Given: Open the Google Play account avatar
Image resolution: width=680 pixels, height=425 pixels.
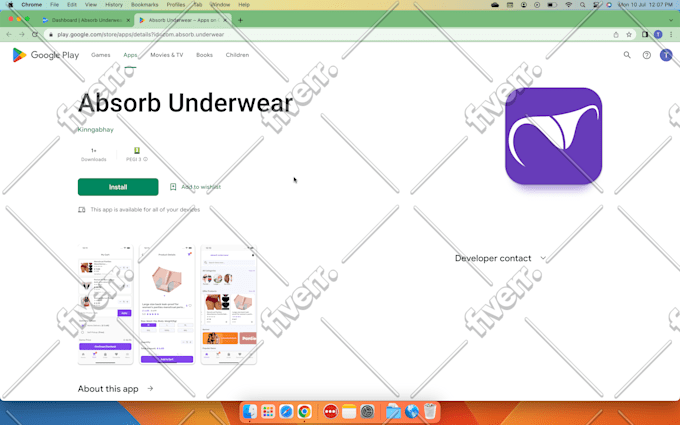Looking at the screenshot, I should point(666,55).
